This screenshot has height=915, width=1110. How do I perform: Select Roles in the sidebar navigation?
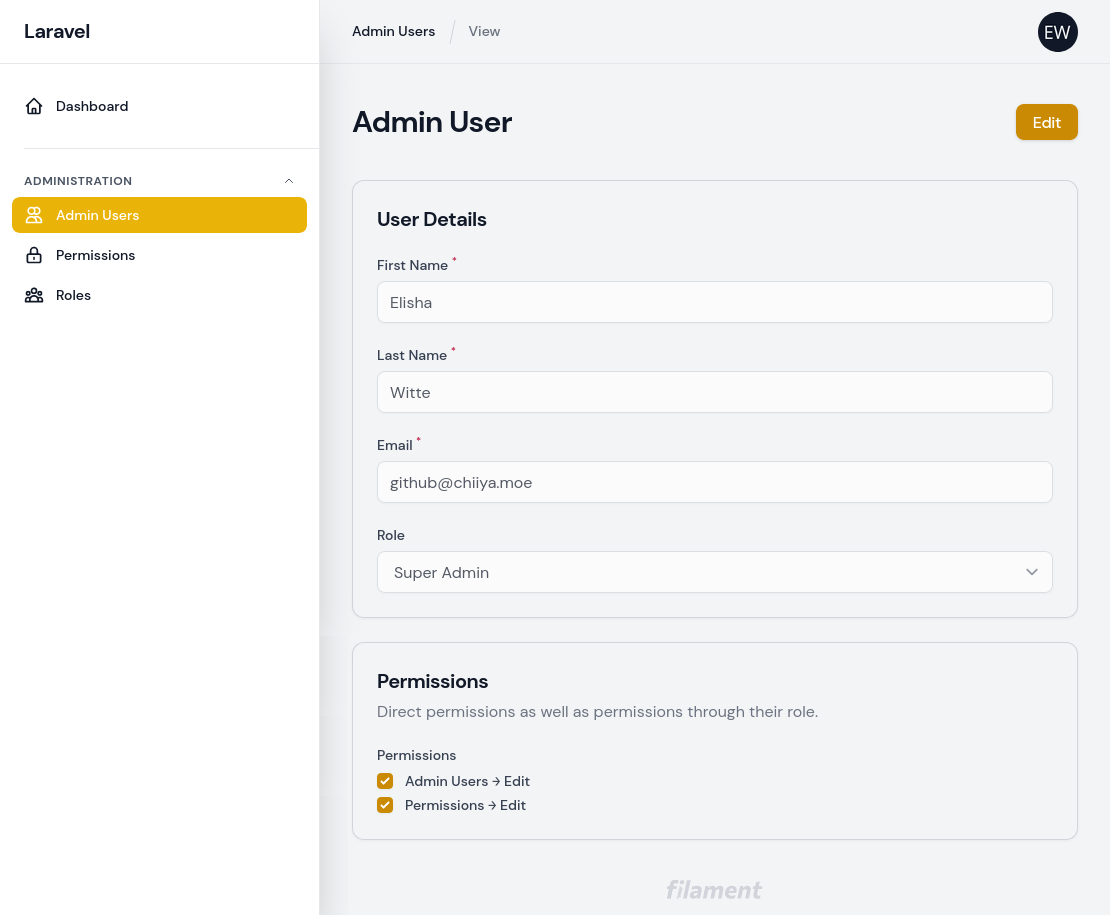click(x=73, y=295)
